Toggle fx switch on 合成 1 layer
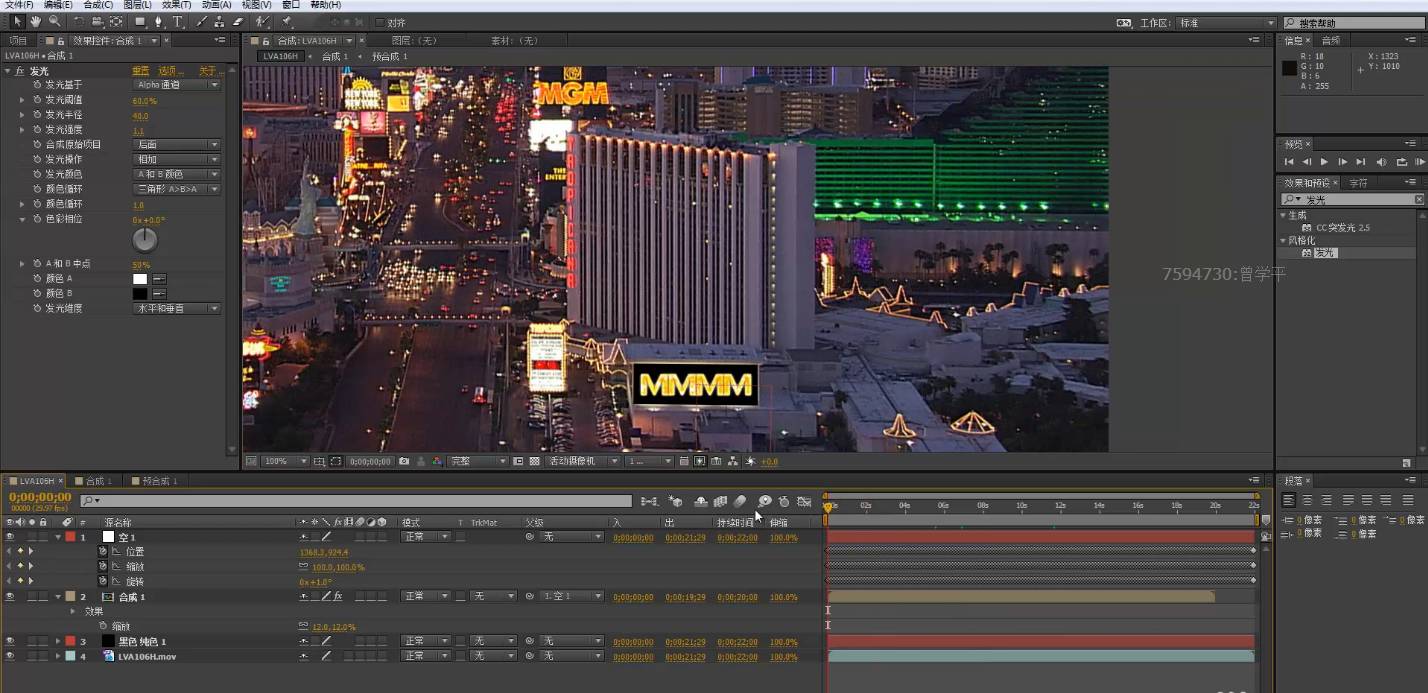 (x=338, y=596)
